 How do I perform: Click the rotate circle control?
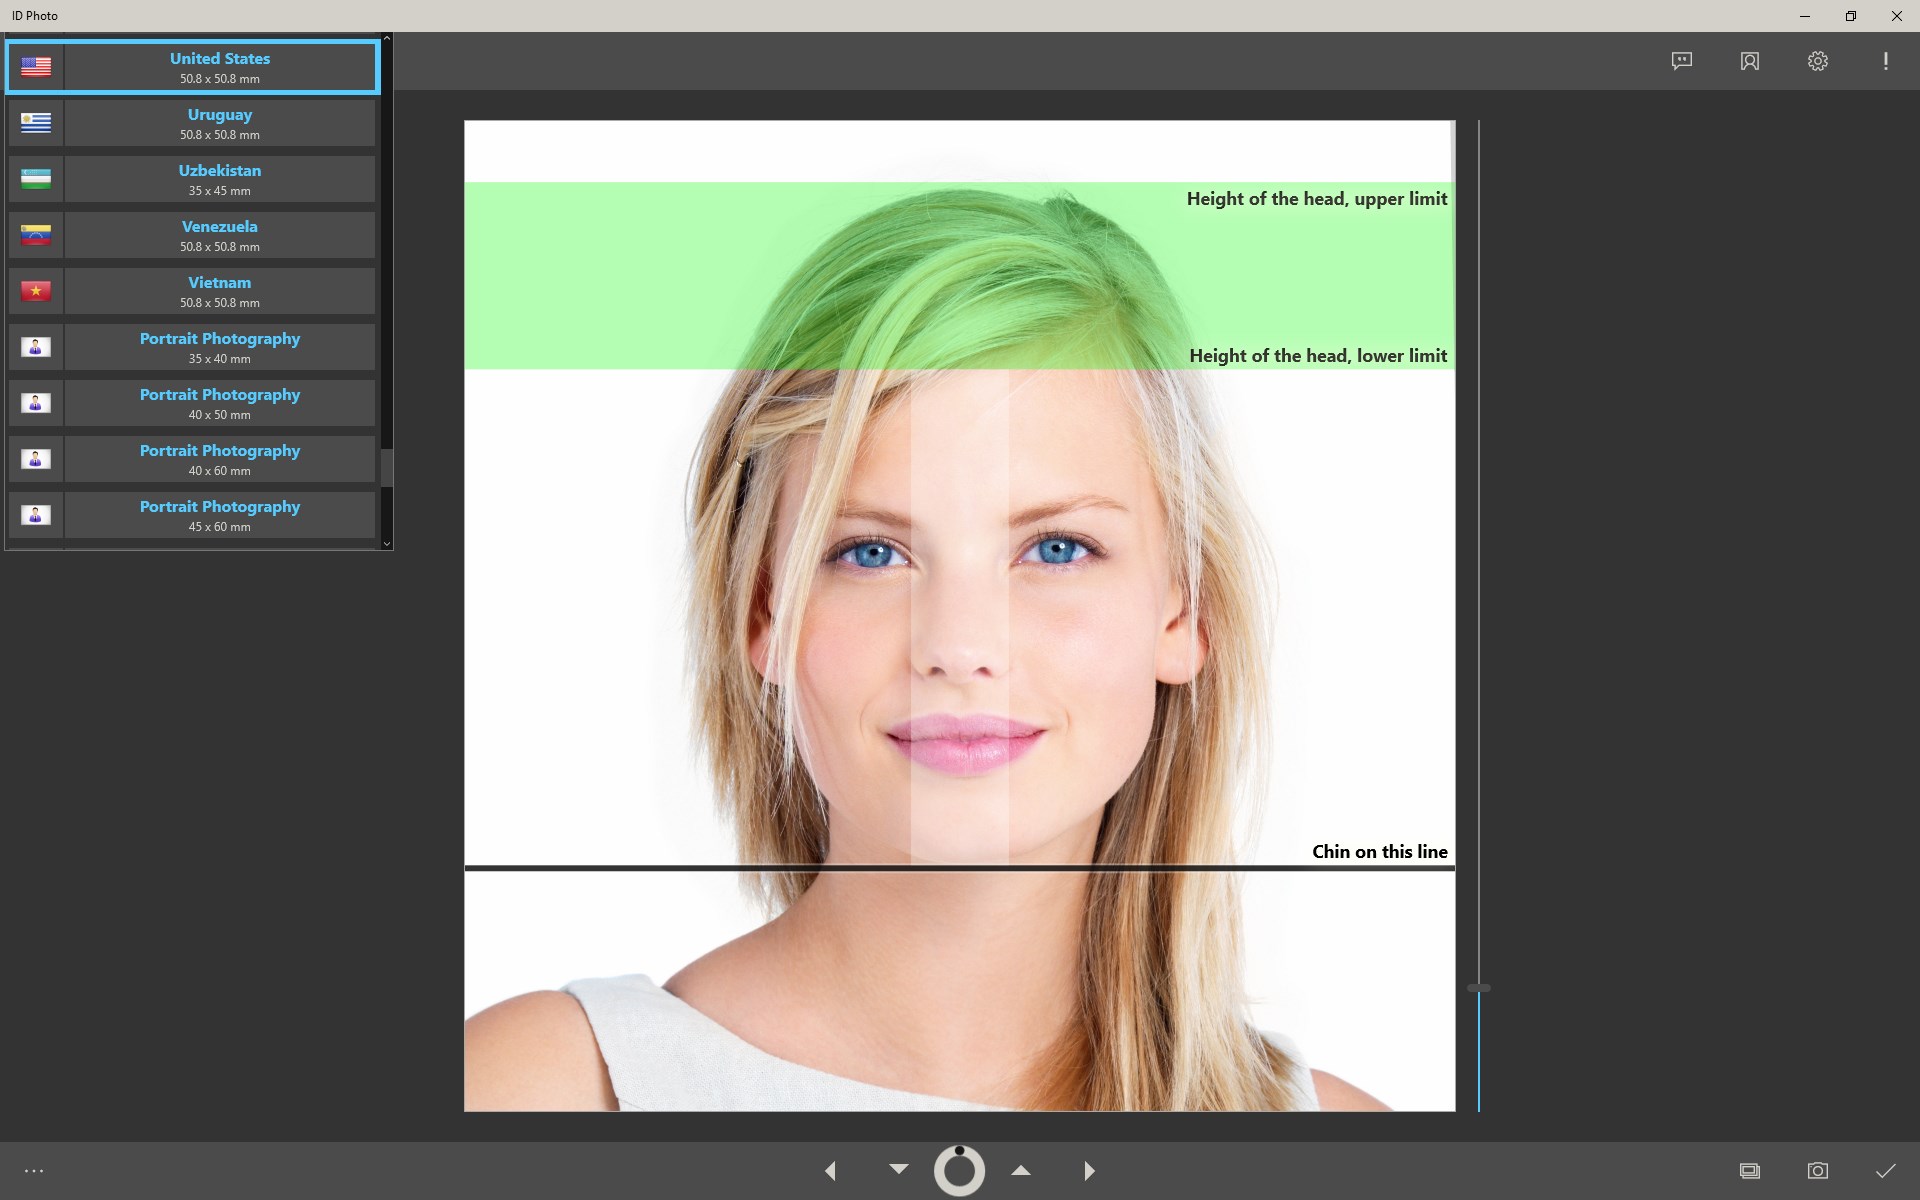959,1170
